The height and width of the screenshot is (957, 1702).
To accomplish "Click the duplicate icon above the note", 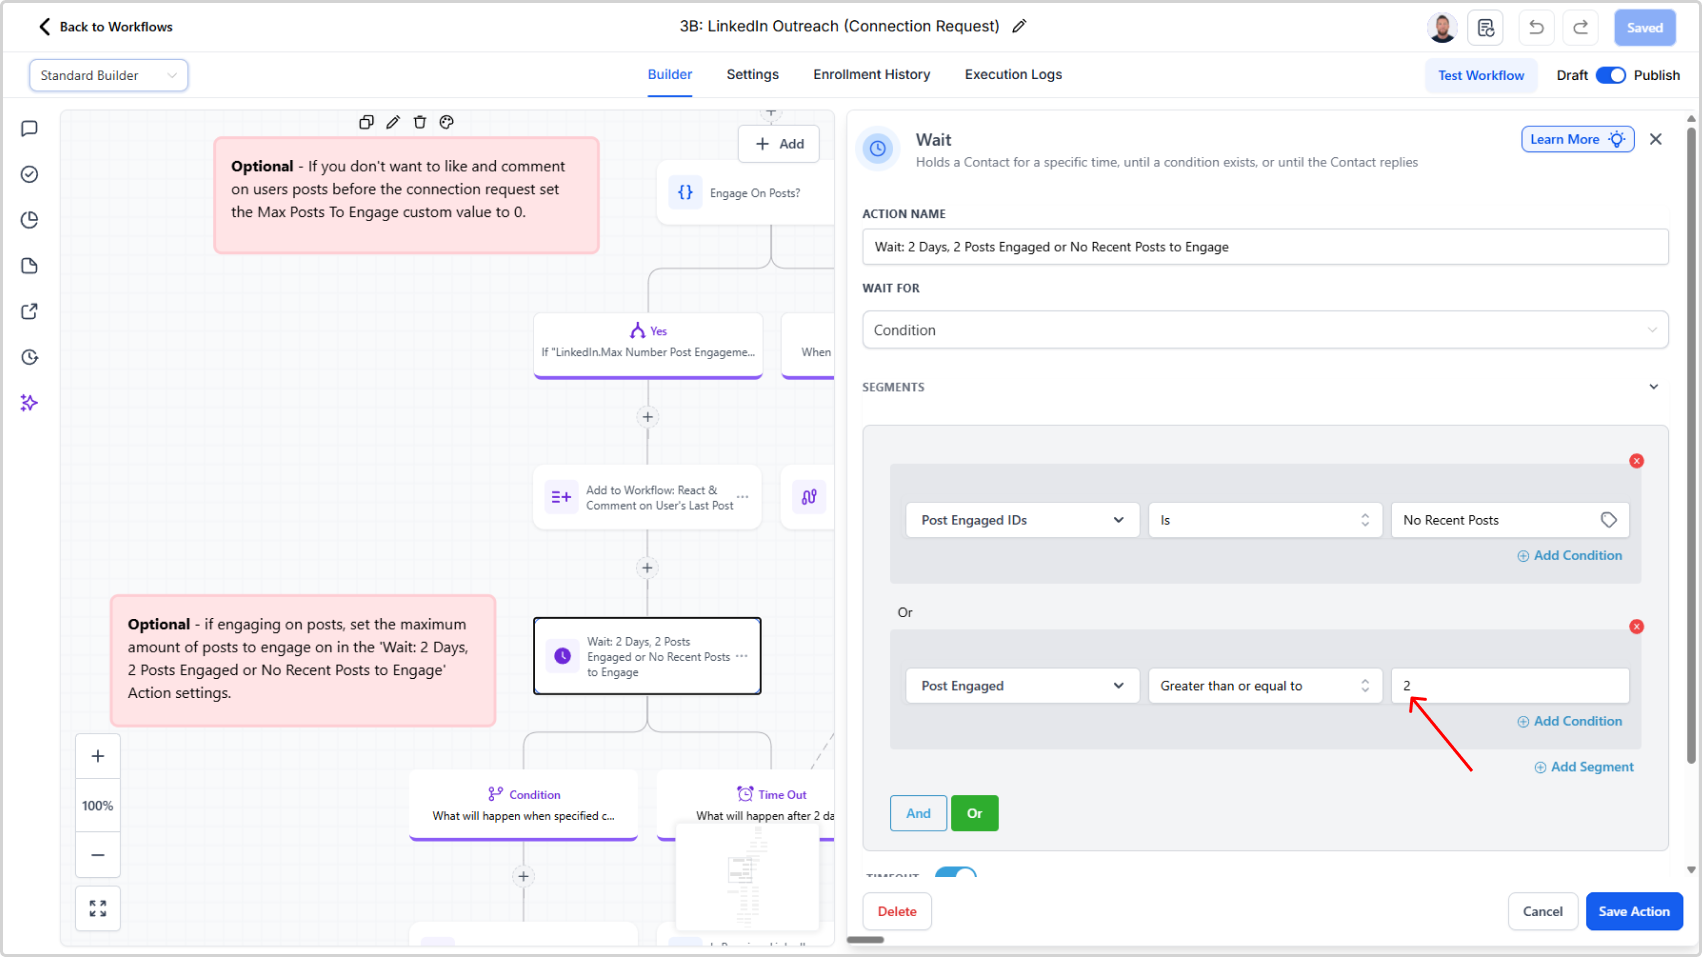I will 366,122.
